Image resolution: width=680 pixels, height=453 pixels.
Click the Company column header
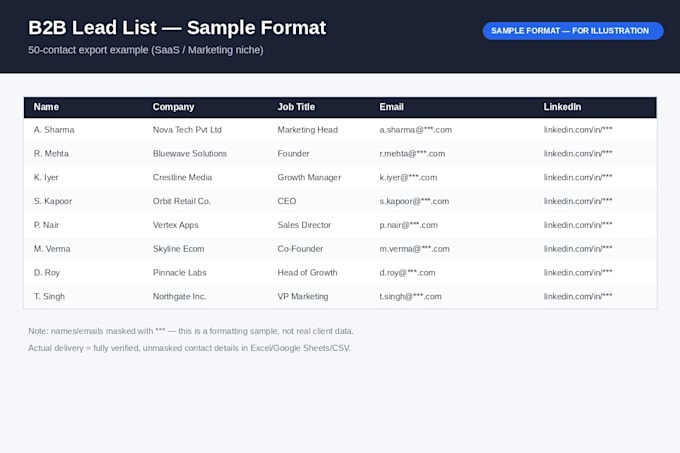point(173,107)
